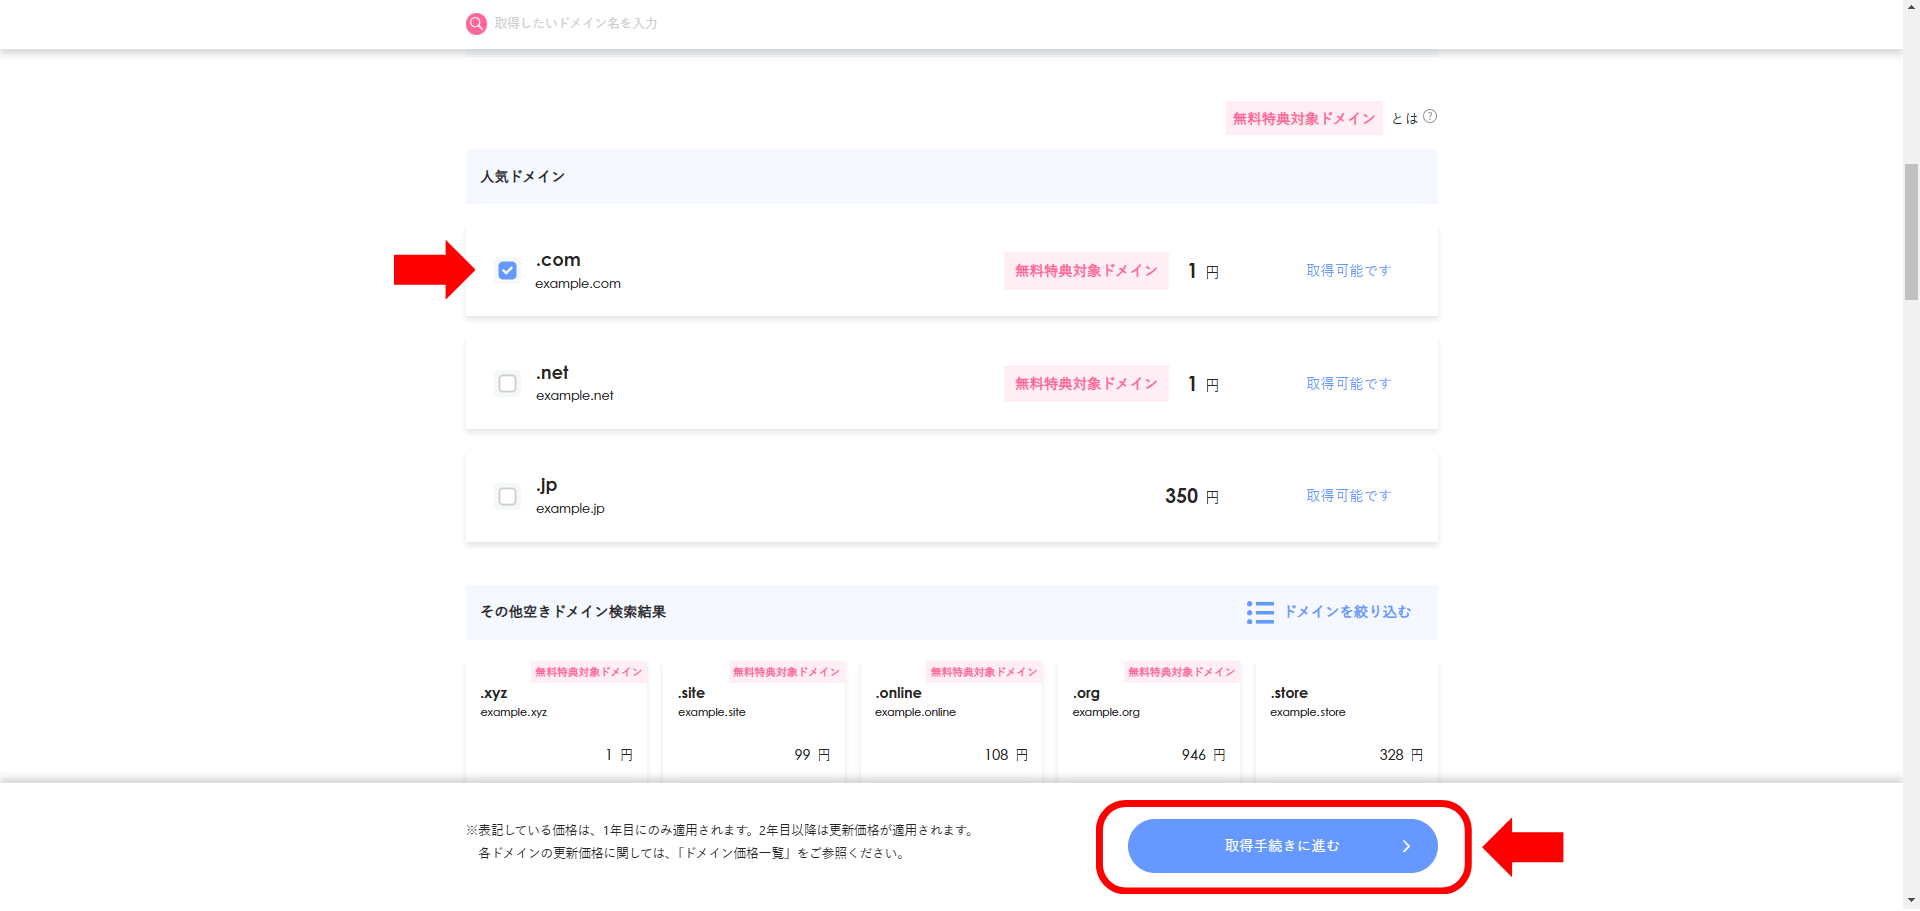Click the 人気ドメイン section header

(x=952, y=177)
